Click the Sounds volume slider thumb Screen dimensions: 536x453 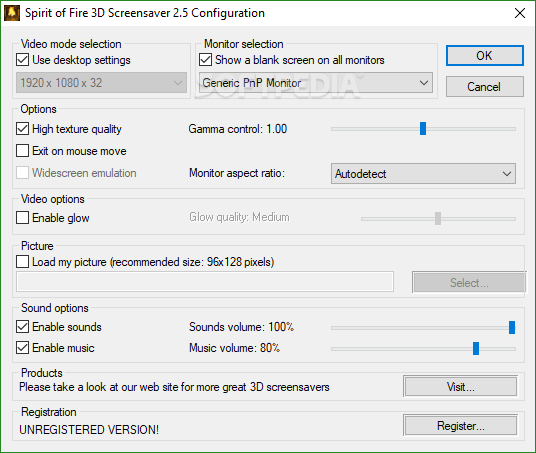tap(512, 328)
